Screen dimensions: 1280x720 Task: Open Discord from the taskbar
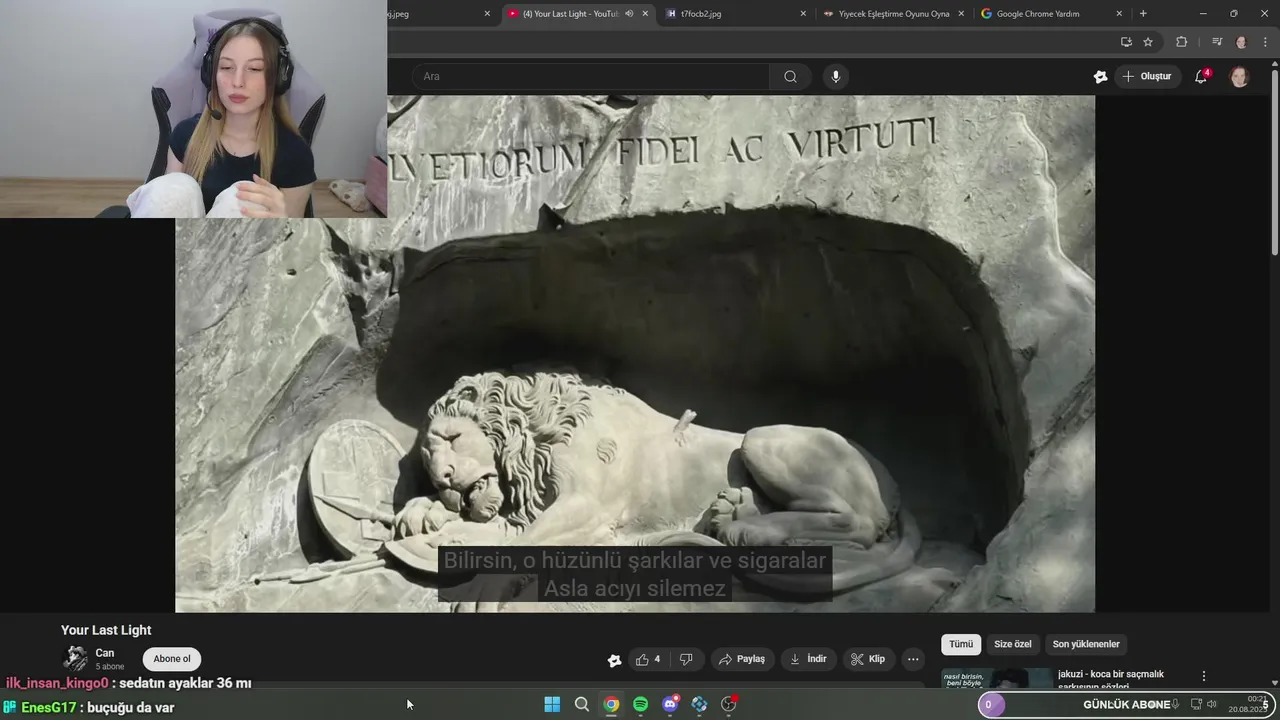[670, 705]
